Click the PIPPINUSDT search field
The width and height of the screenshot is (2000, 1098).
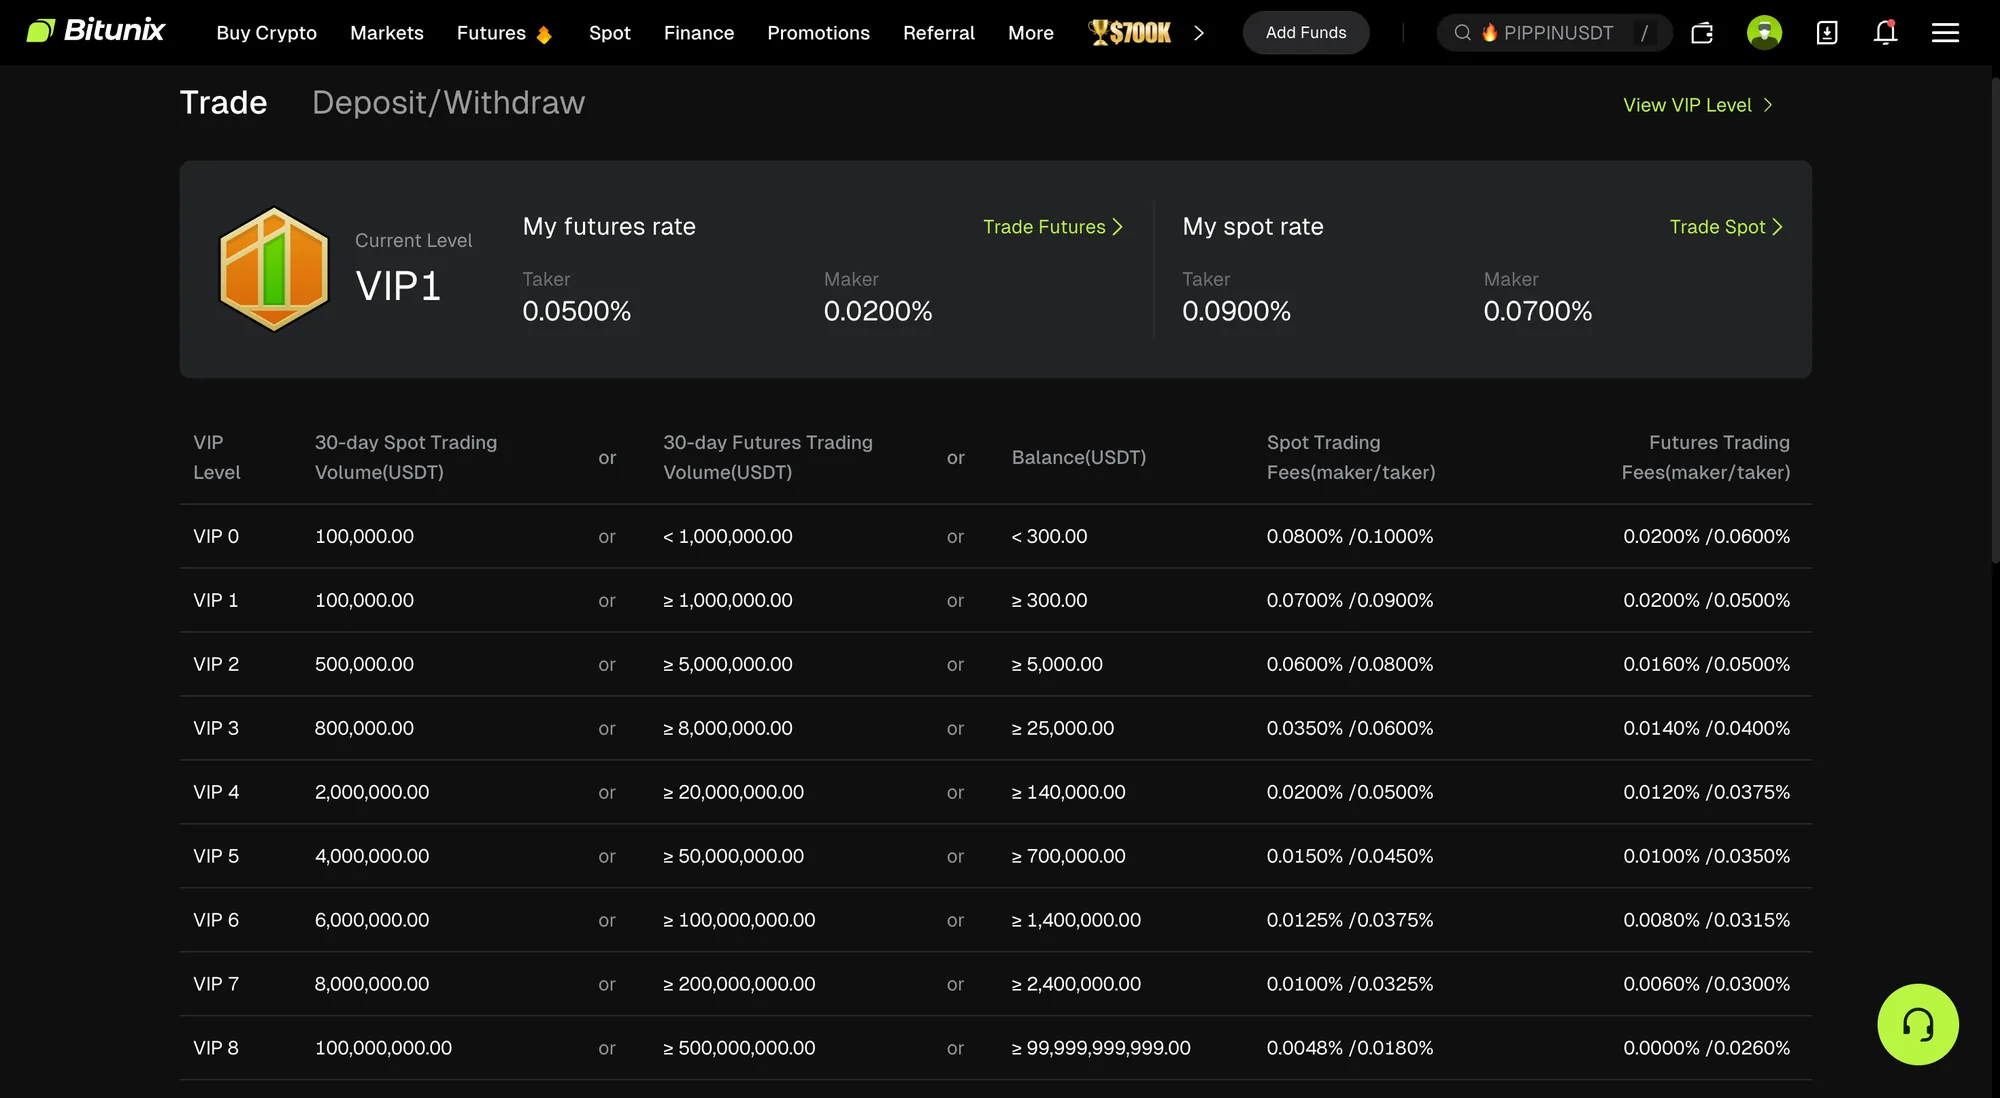(x=1554, y=33)
